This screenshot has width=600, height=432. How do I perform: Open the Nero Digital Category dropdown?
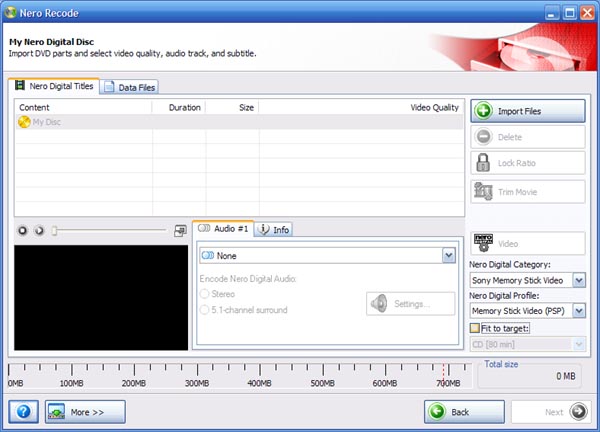click(x=579, y=280)
